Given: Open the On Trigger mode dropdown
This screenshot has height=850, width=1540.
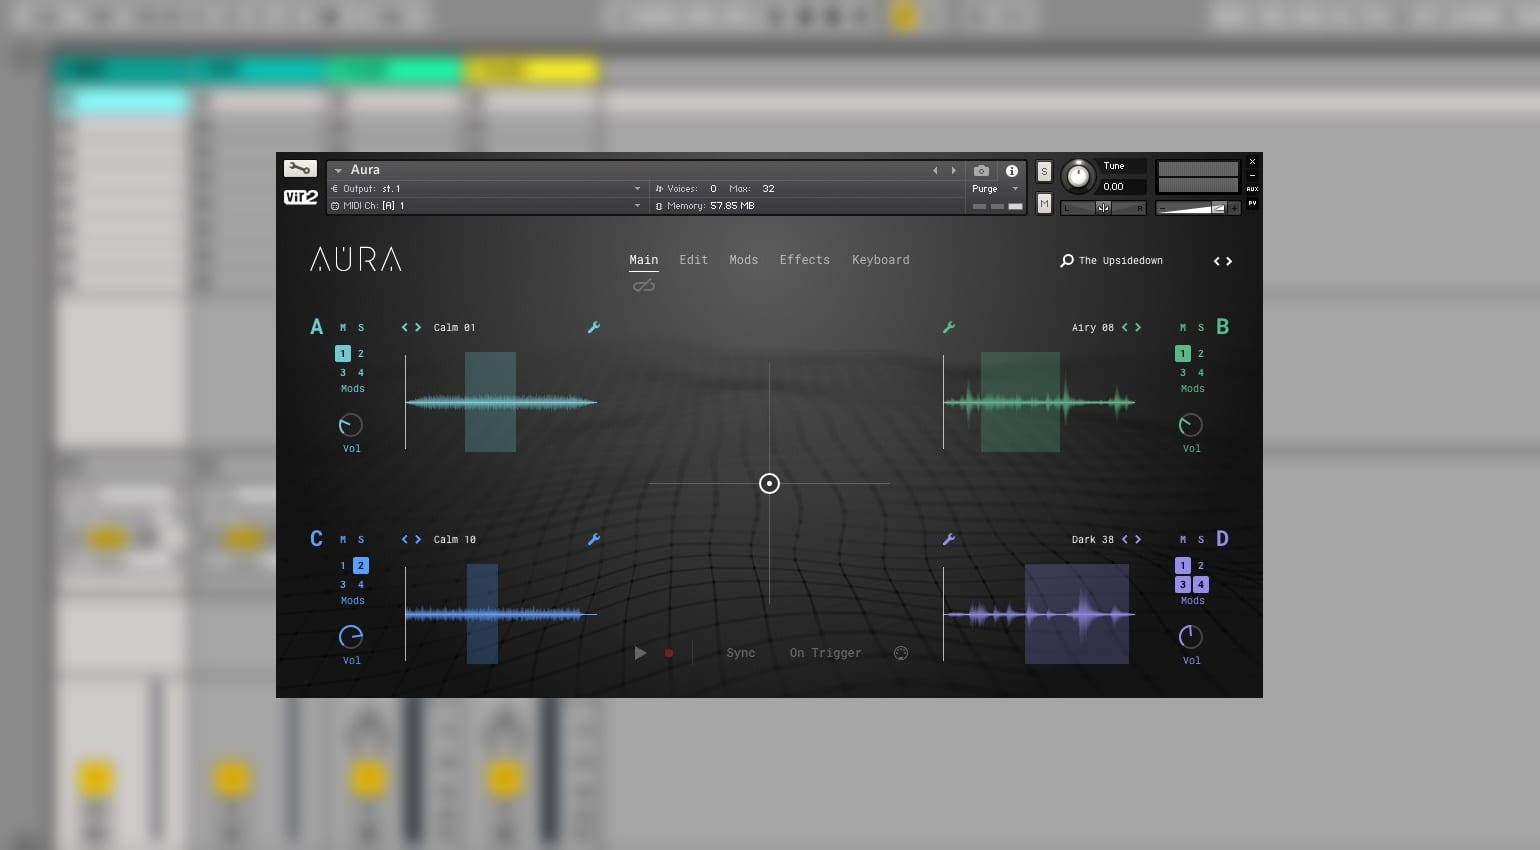Looking at the screenshot, I should (x=825, y=653).
